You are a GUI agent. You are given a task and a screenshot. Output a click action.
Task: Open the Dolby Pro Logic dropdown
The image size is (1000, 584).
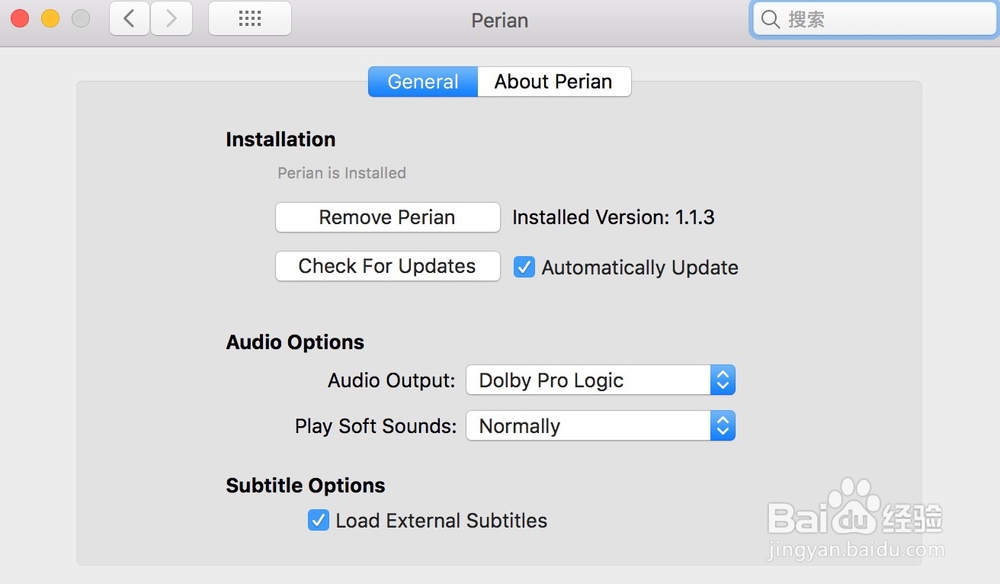[601, 380]
